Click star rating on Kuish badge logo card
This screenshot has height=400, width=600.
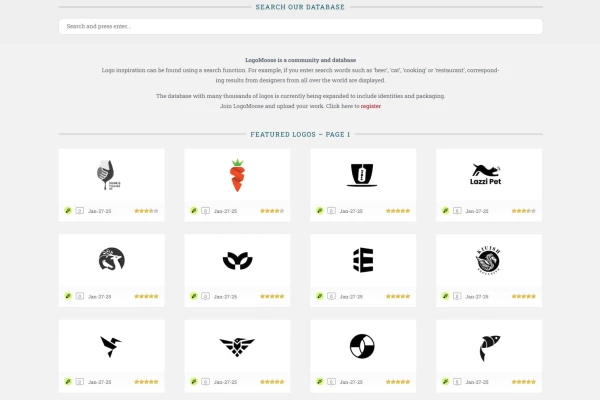coord(524,296)
